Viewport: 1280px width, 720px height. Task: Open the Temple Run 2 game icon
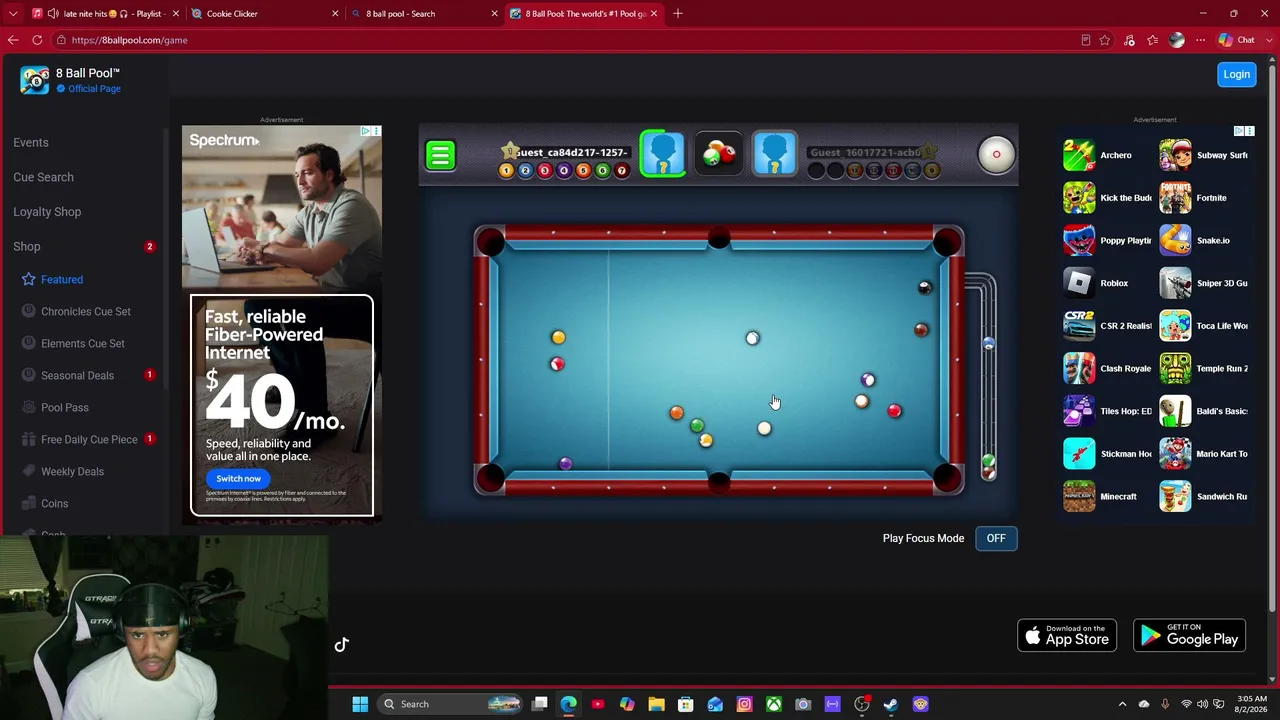(x=1175, y=368)
